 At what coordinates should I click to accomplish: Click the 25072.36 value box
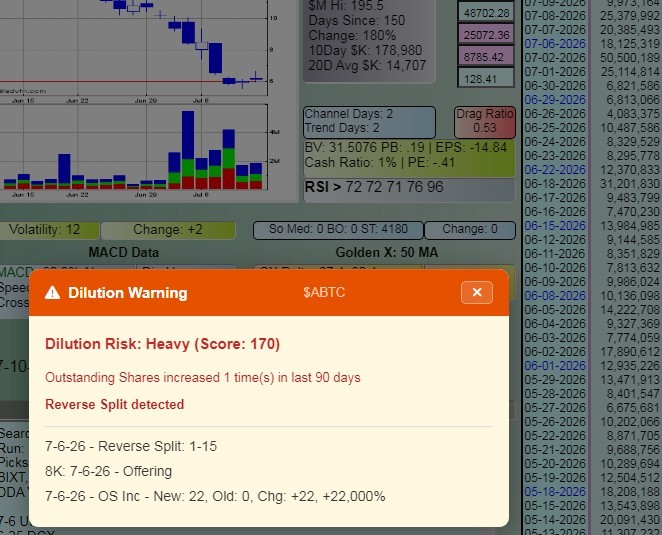486,35
